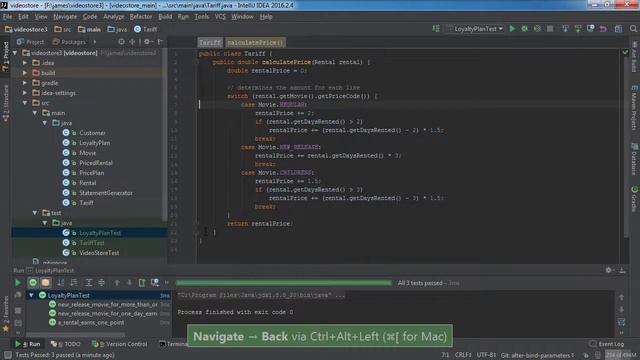640x360 pixels.
Task: Run with coverage from the main toolbar
Action: (537, 29)
